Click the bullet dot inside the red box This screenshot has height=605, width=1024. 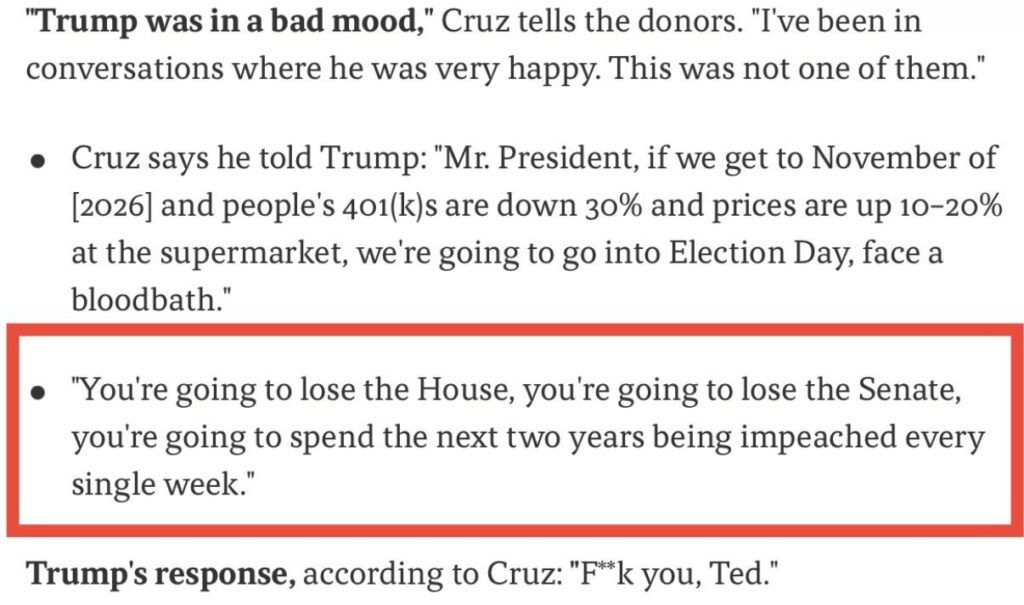[x=37, y=394]
